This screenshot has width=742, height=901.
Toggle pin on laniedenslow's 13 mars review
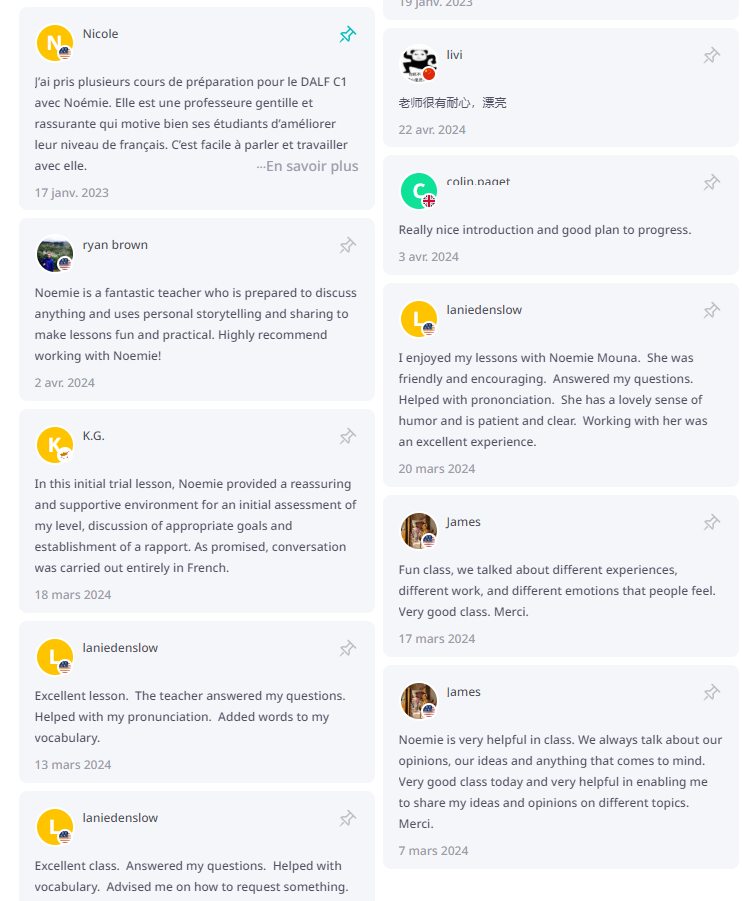click(x=347, y=648)
